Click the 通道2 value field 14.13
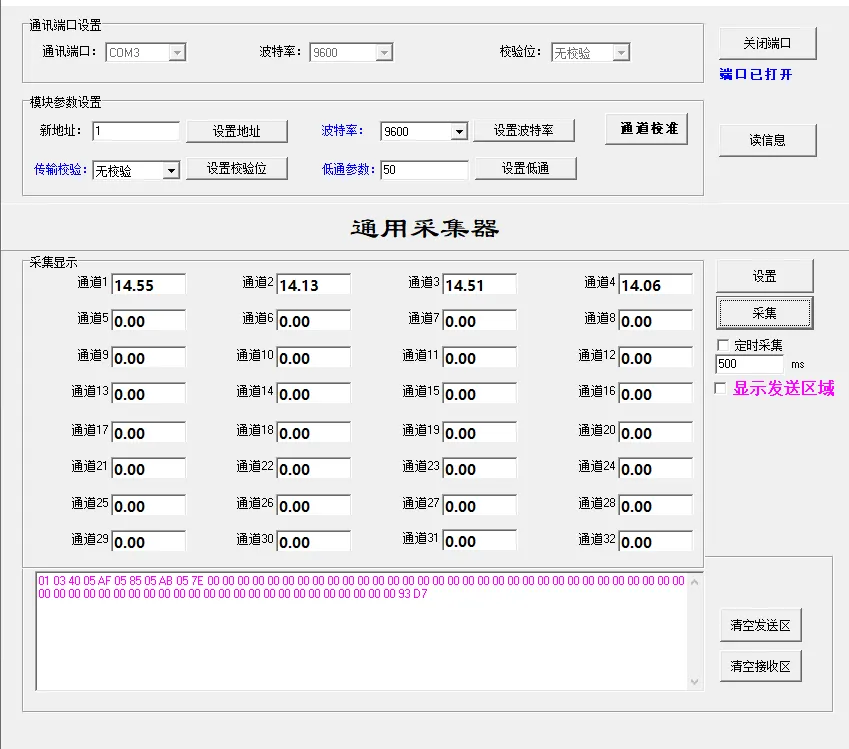This screenshot has height=749, width=849. coord(314,285)
